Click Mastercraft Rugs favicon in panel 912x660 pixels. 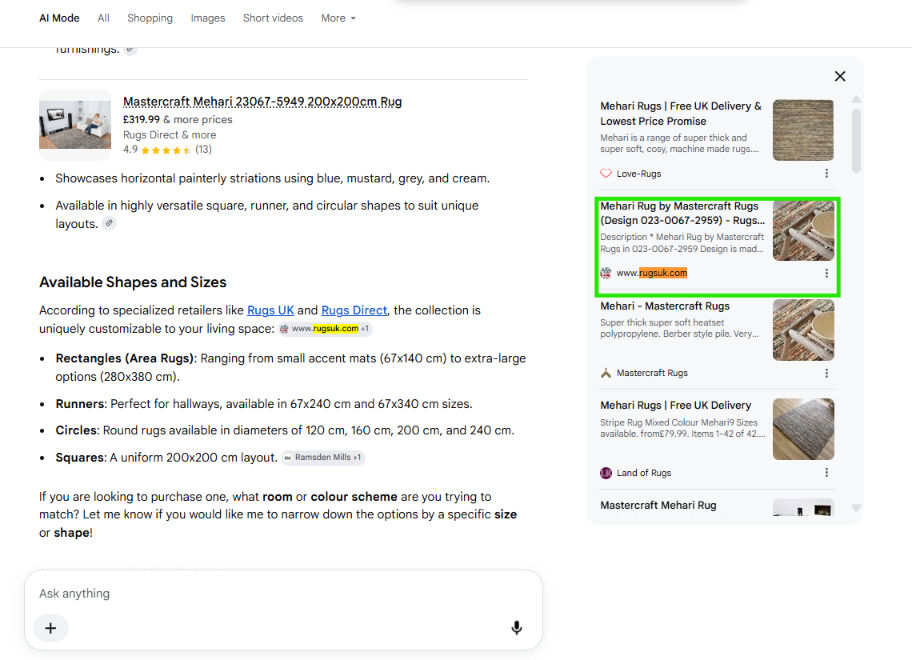point(606,373)
